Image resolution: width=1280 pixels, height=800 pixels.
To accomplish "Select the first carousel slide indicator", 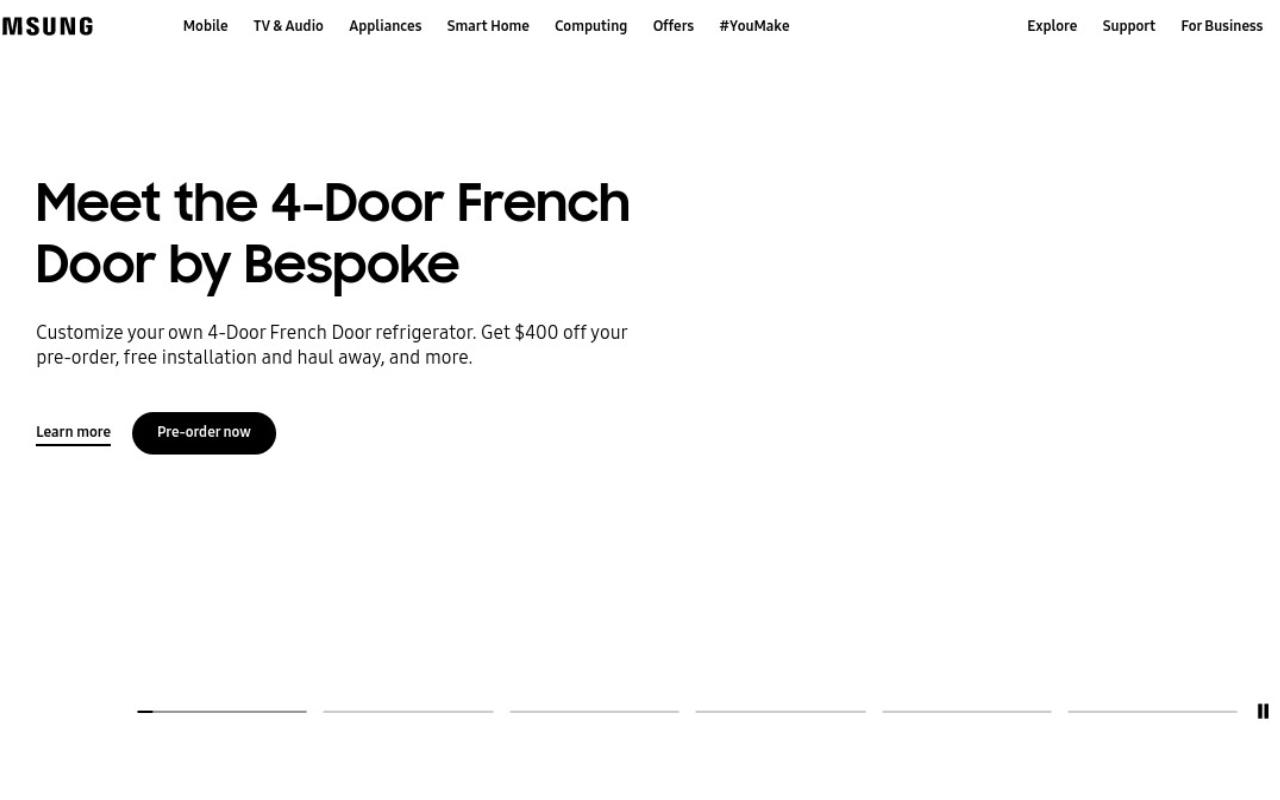I will click(x=222, y=711).
